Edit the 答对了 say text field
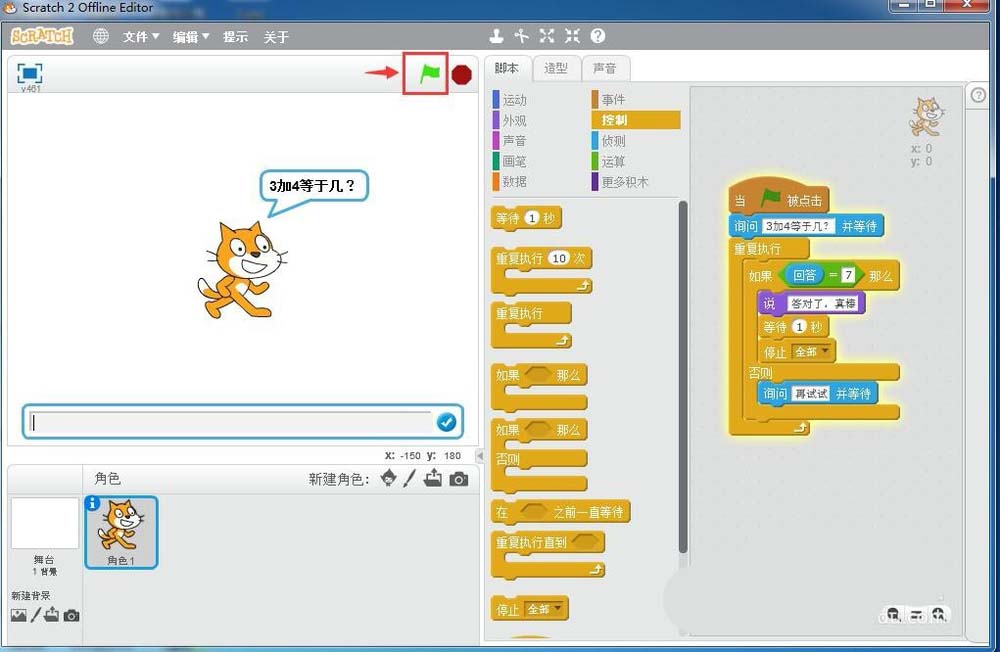The image size is (1000, 652). tap(823, 304)
